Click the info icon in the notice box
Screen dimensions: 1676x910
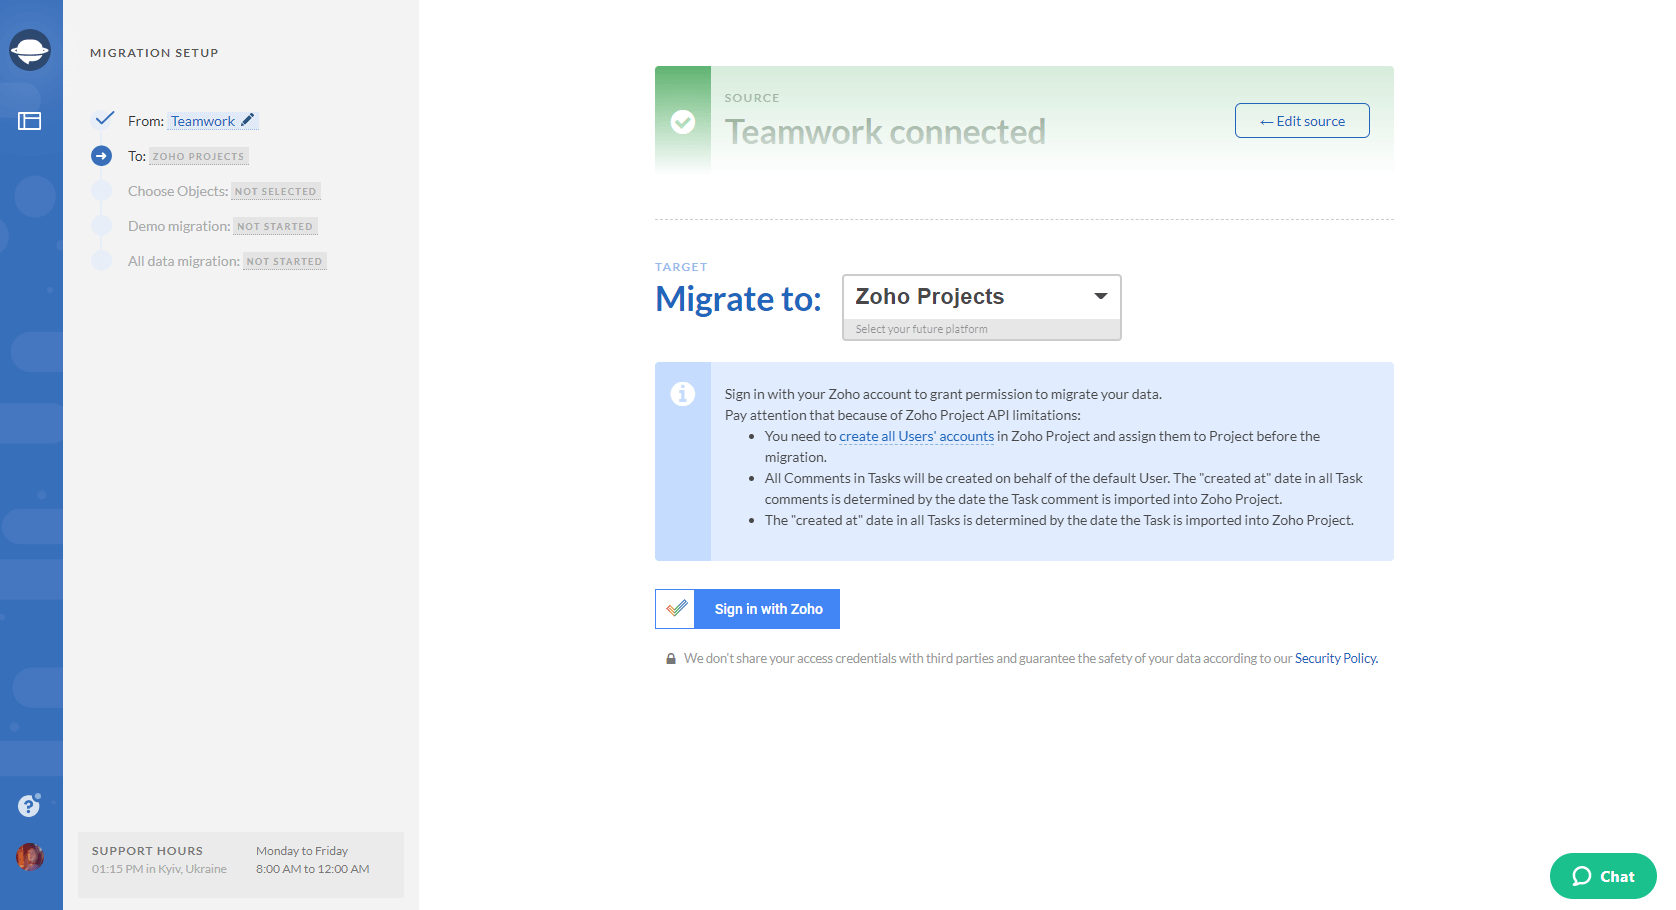click(x=683, y=394)
